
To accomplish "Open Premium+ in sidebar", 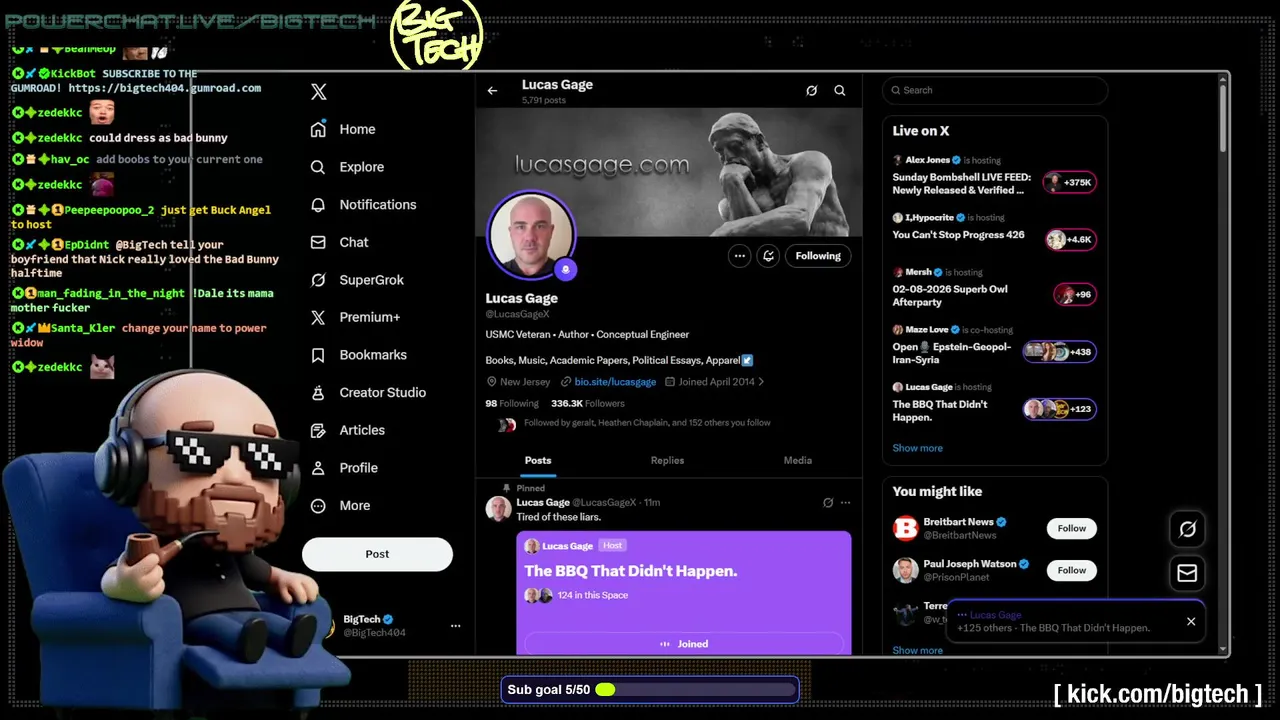I will 355,317.
